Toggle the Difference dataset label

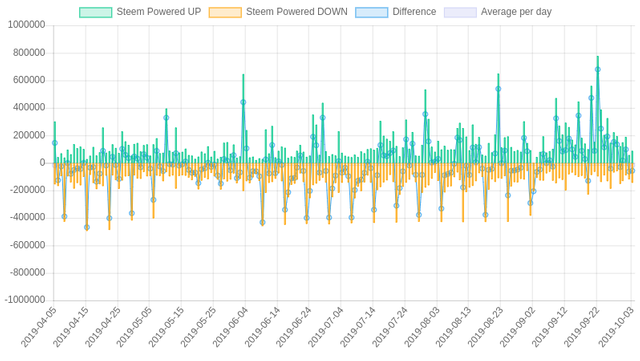click(414, 12)
